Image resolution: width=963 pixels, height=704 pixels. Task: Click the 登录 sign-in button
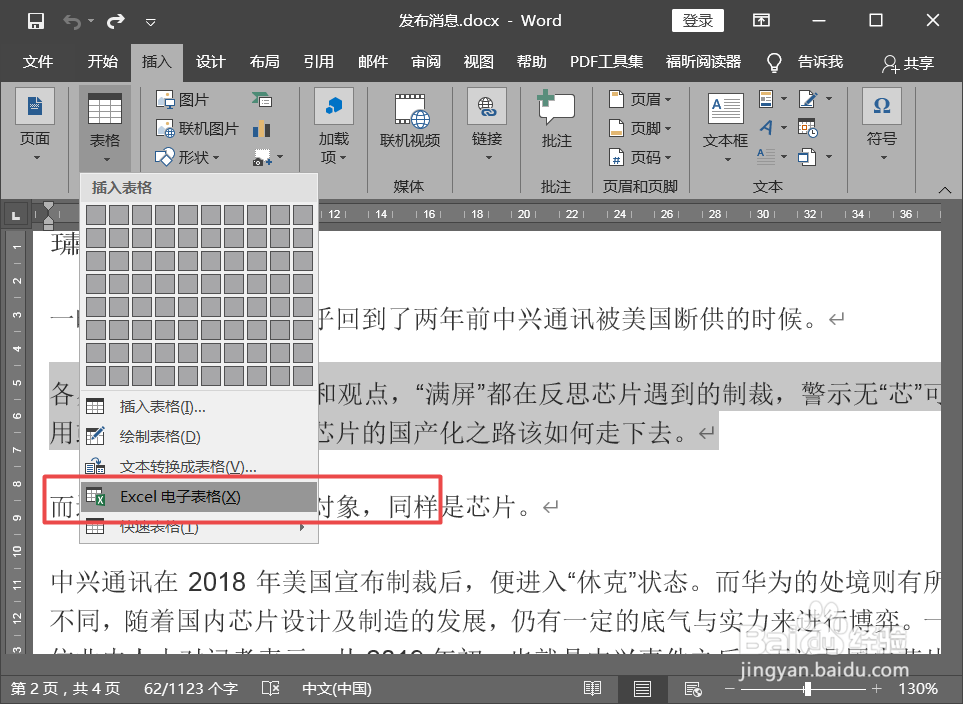[698, 21]
